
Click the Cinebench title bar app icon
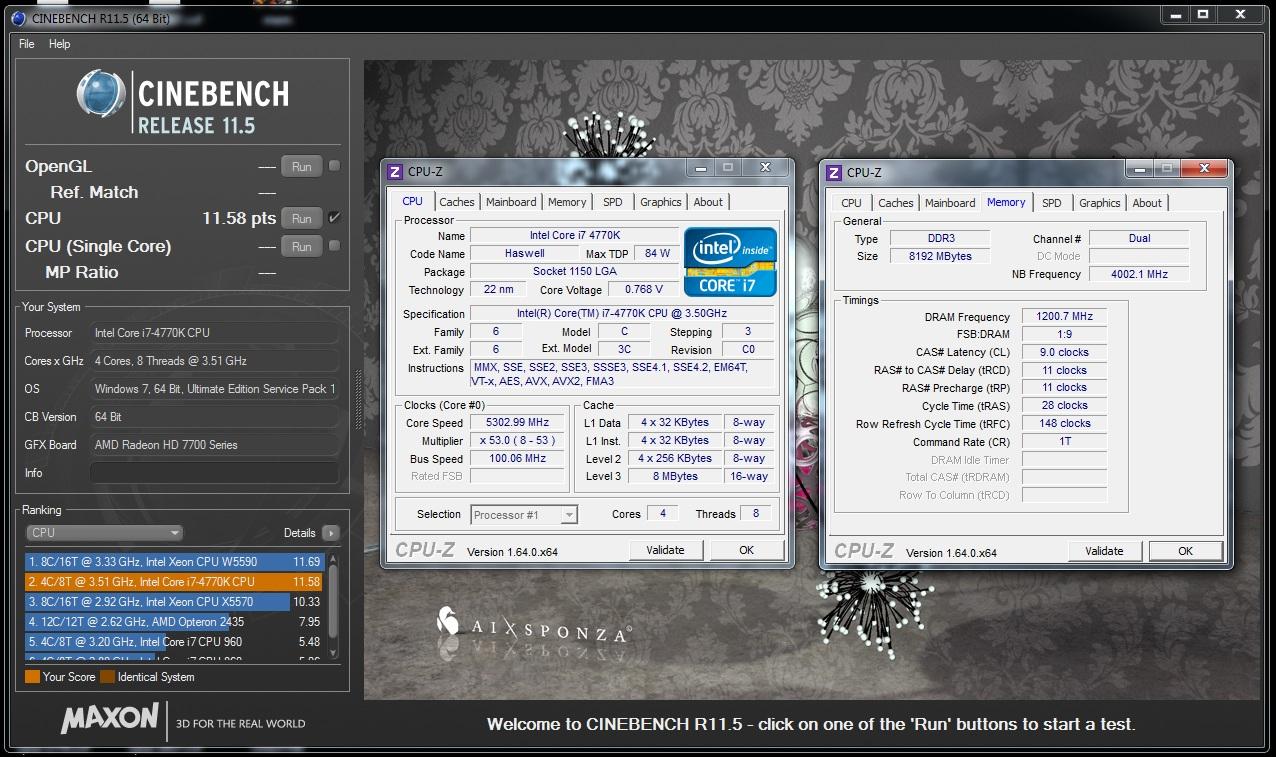pos(18,16)
